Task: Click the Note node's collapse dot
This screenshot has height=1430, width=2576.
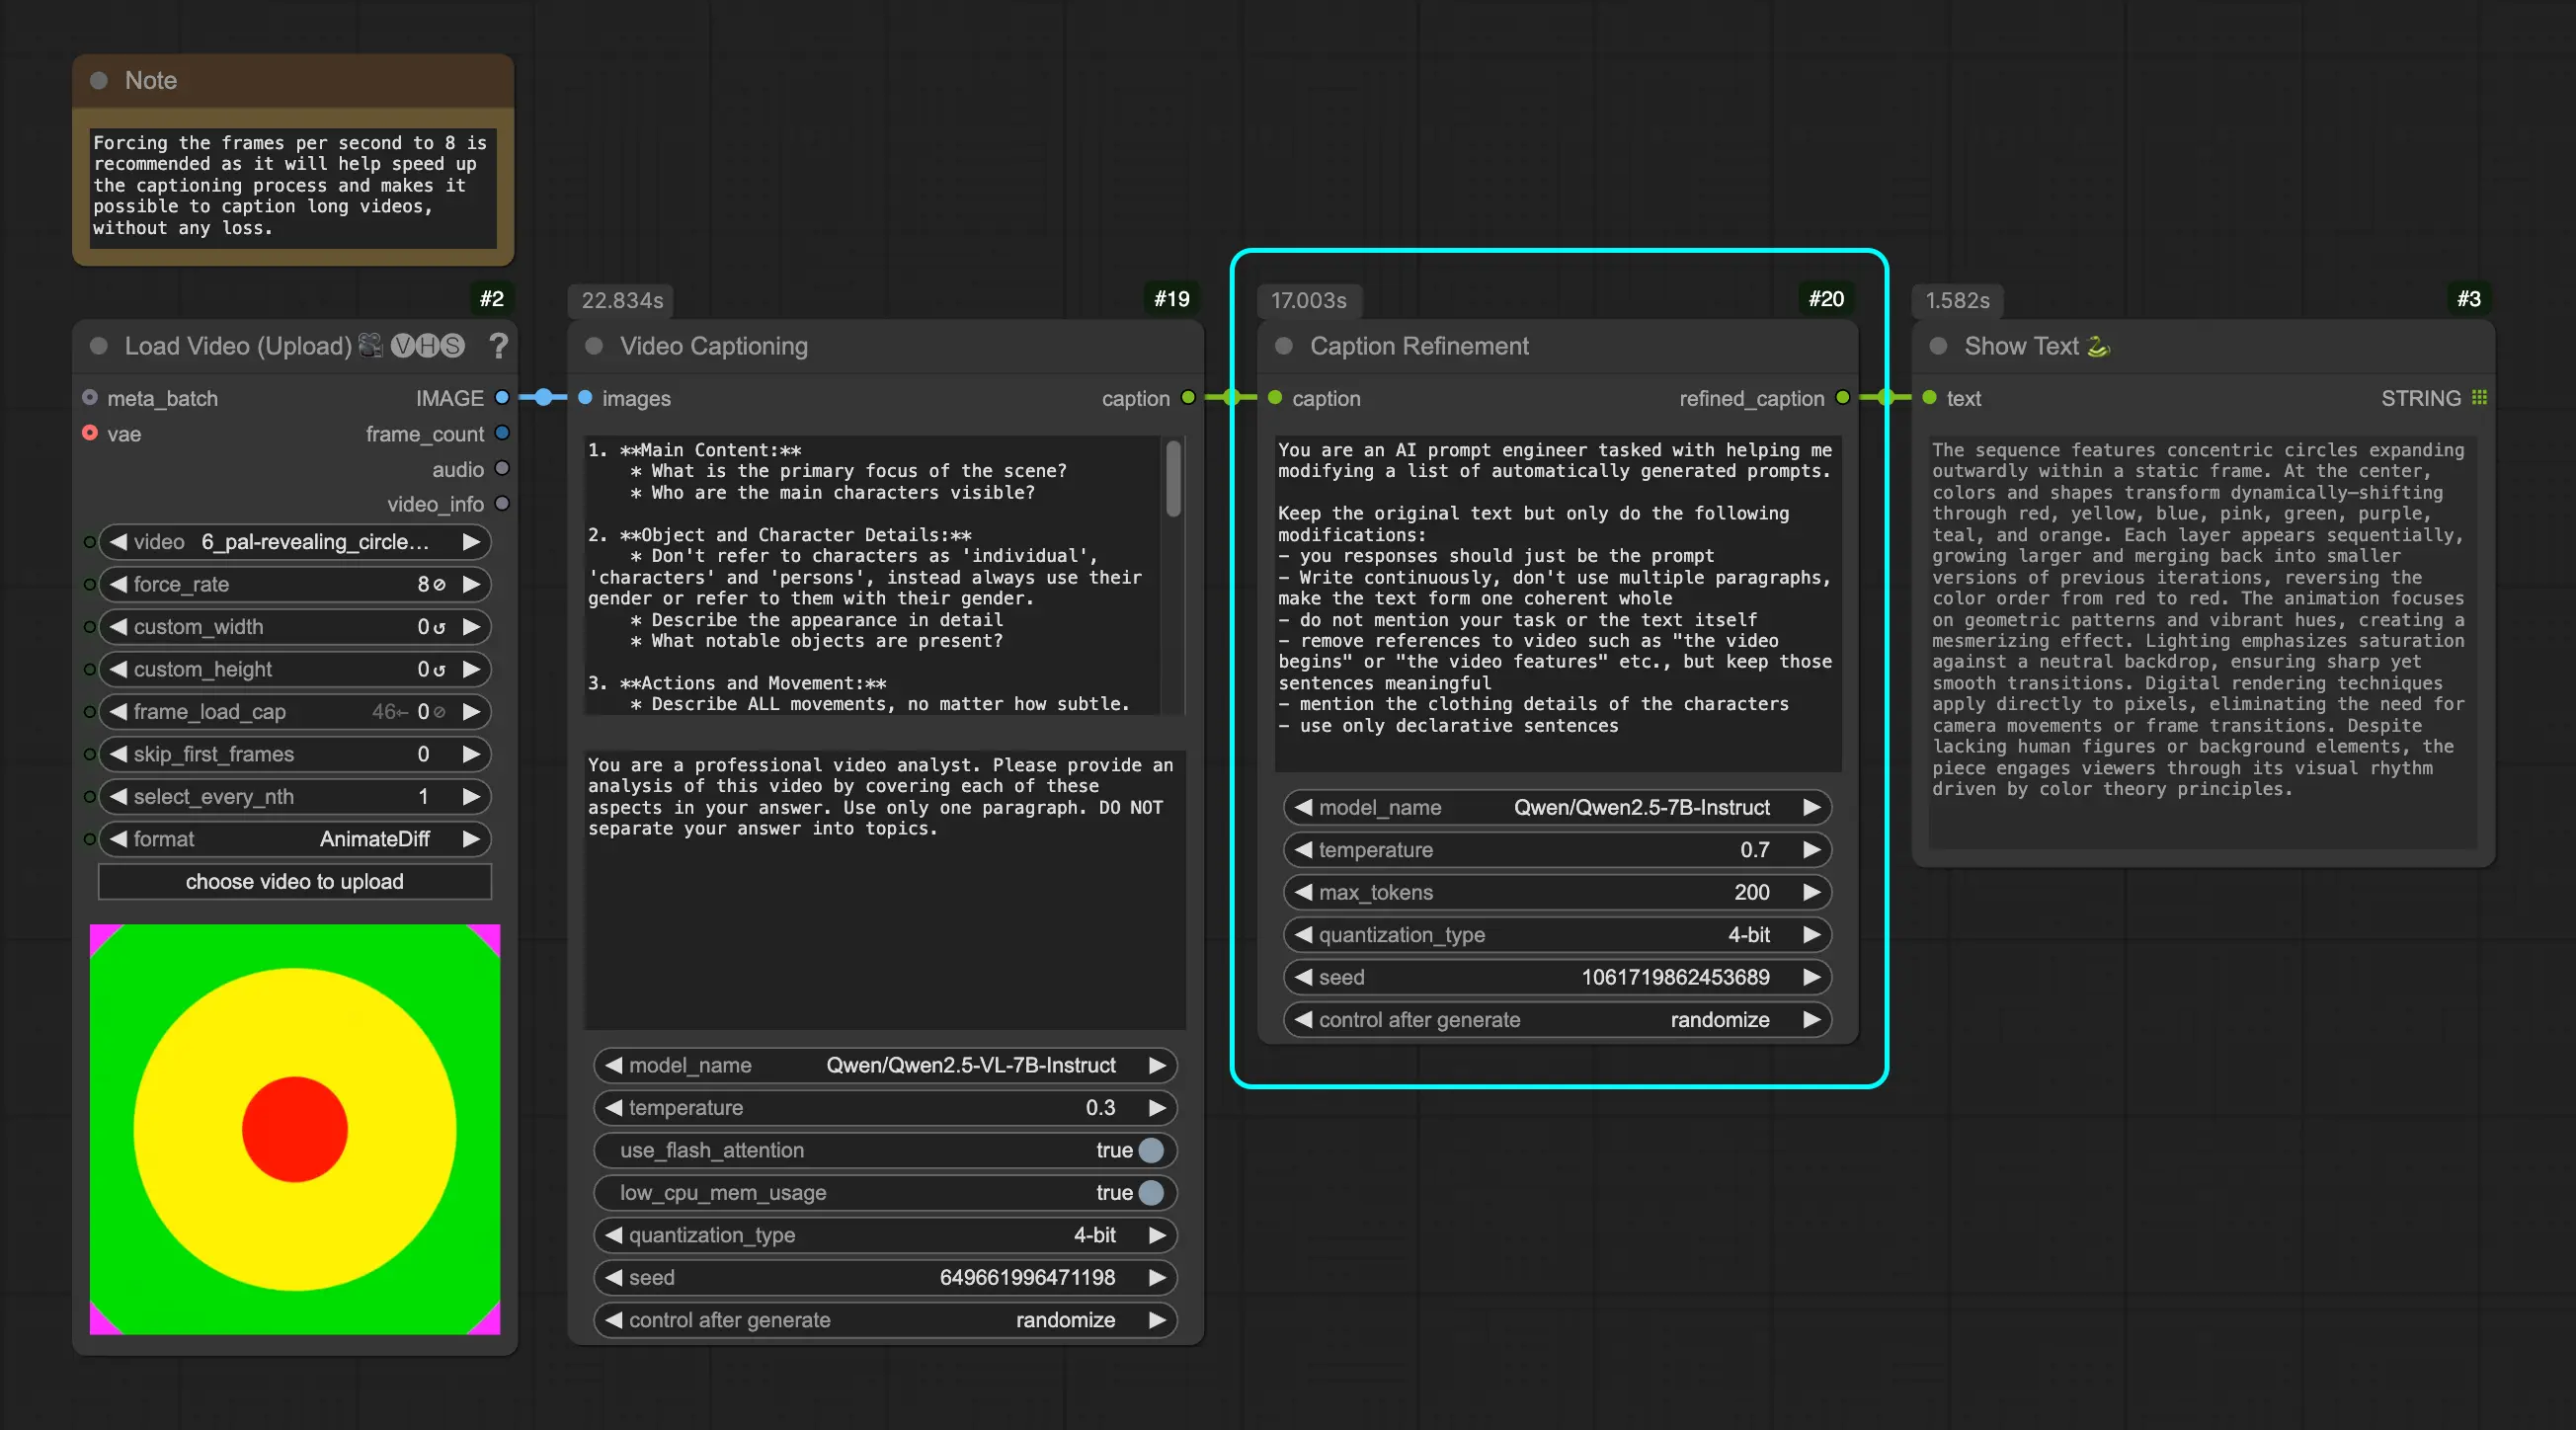Action: 99,81
